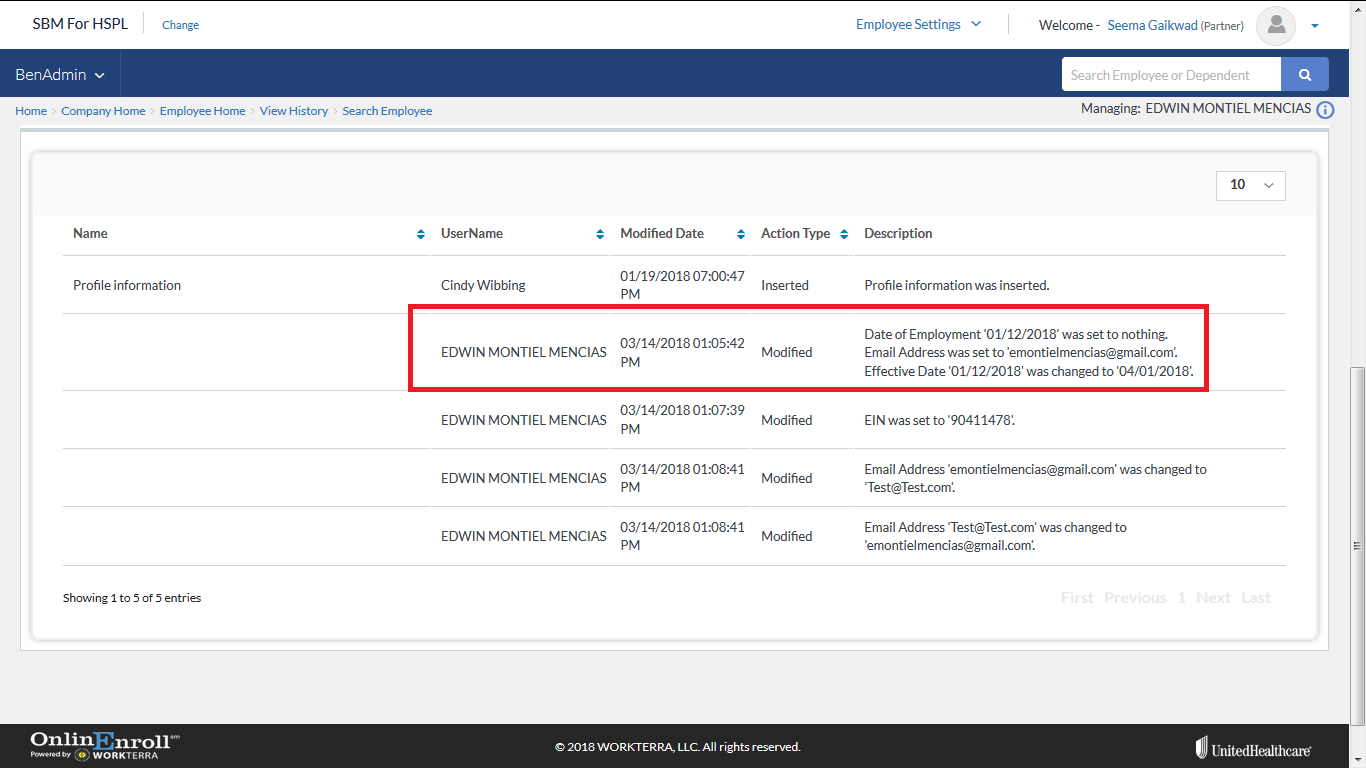Viewport: 1366px width, 768px height.
Task: Open View History breadcrumb
Action: coord(293,111)
